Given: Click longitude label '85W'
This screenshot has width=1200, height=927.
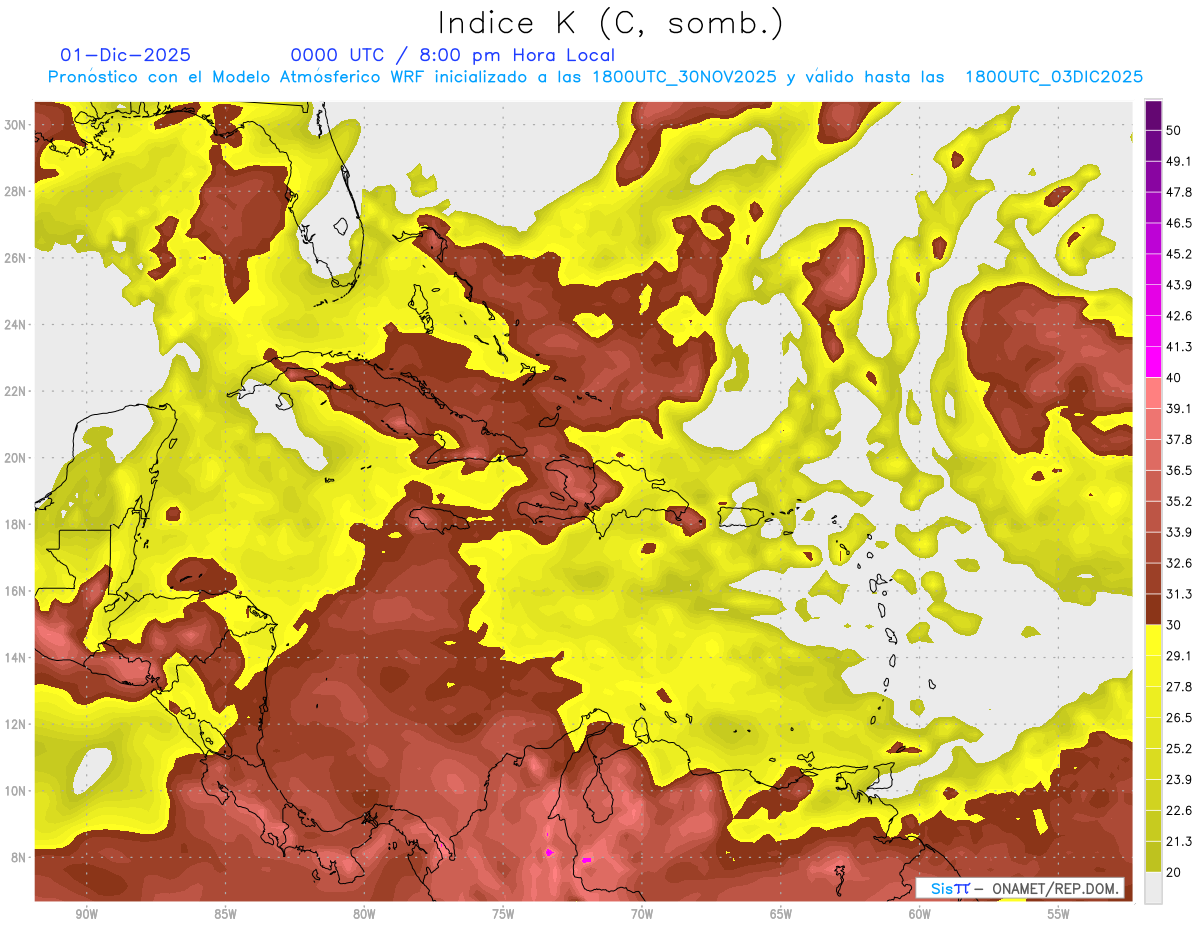Looking at the screenshot, I should point(225,914).
